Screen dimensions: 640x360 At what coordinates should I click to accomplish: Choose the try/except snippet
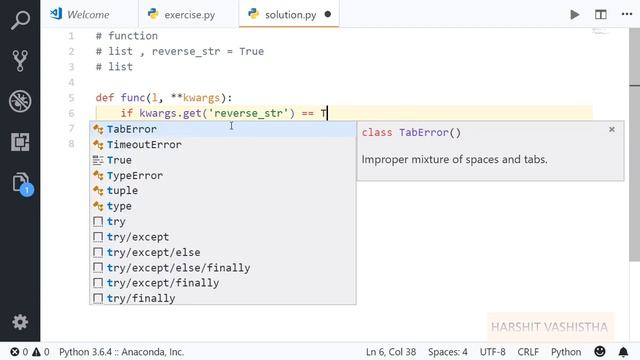223,237
